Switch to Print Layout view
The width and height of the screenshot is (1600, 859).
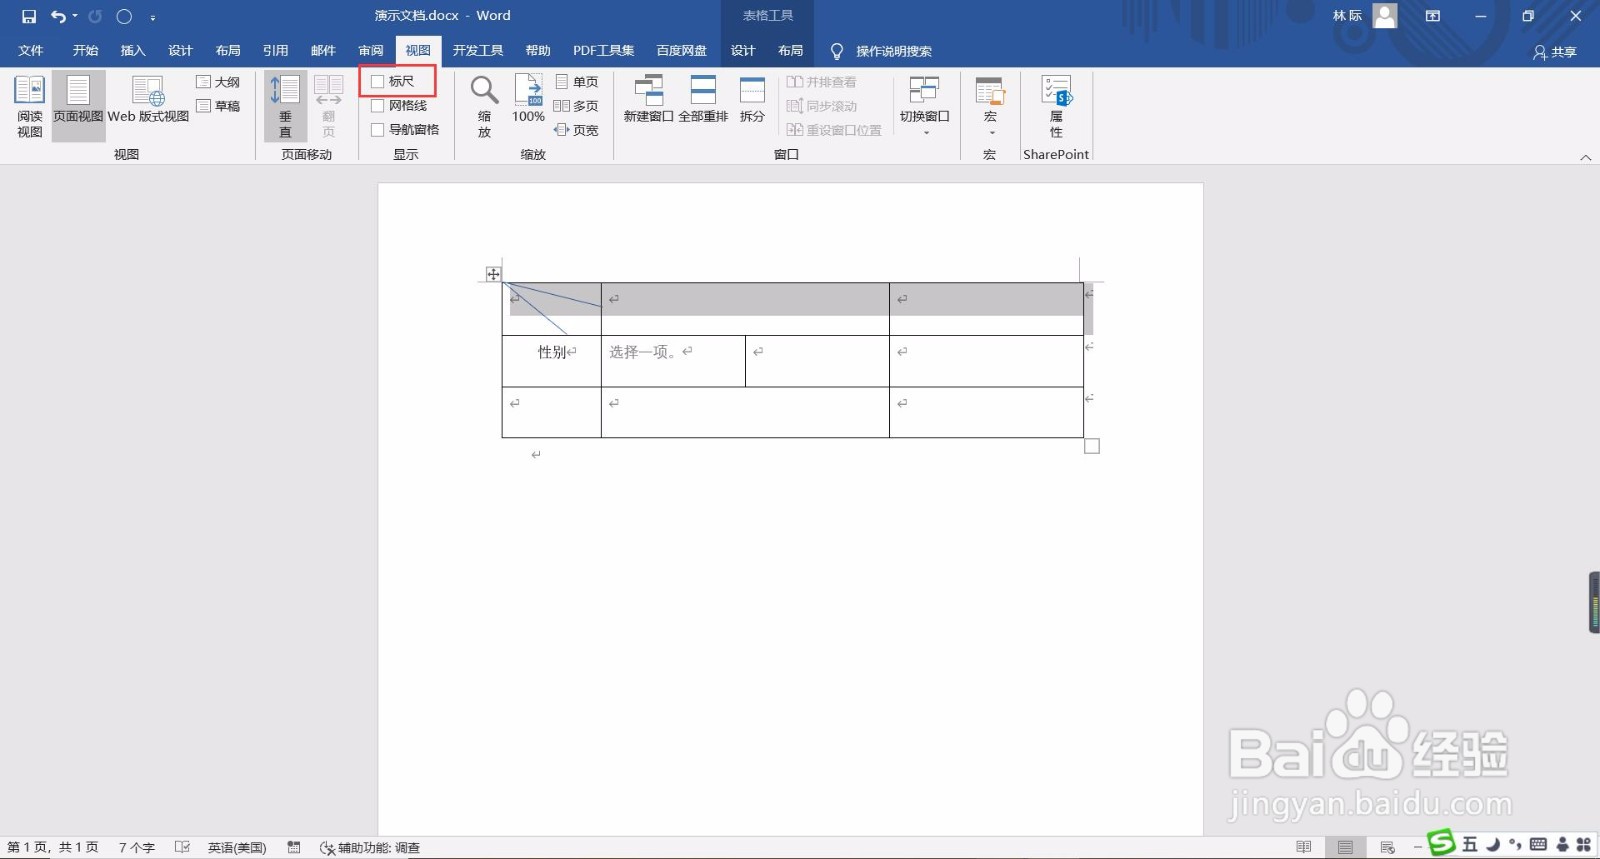[78, 107]
